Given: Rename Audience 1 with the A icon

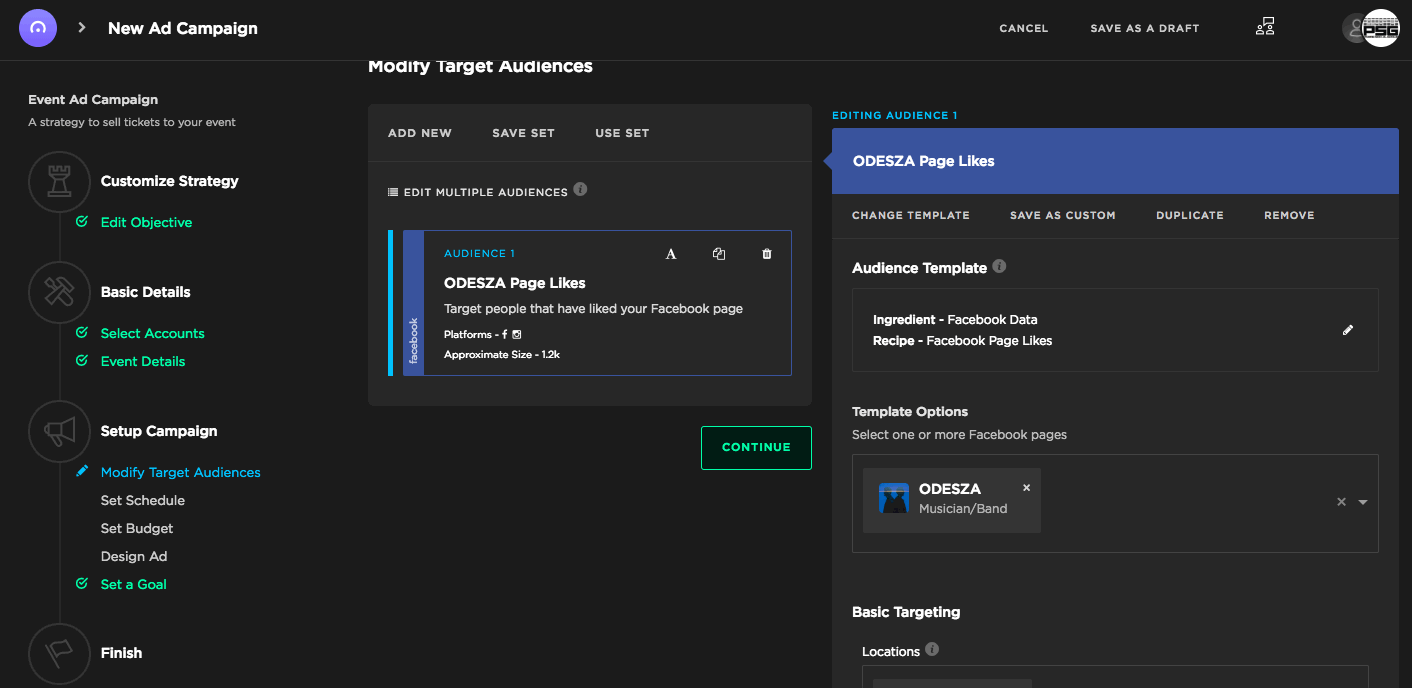Looking at the screenshot, I should coord(671,254).
